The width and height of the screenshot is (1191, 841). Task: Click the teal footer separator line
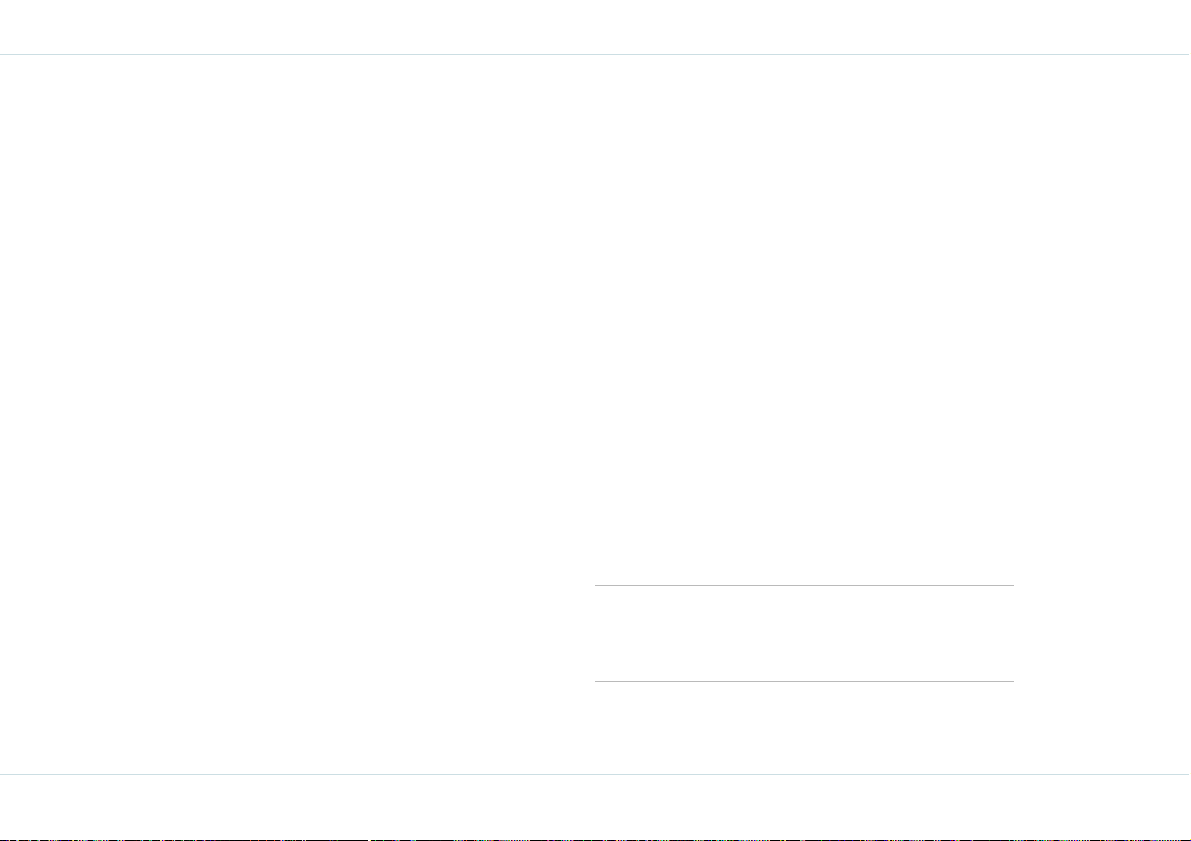click(596, 775)
